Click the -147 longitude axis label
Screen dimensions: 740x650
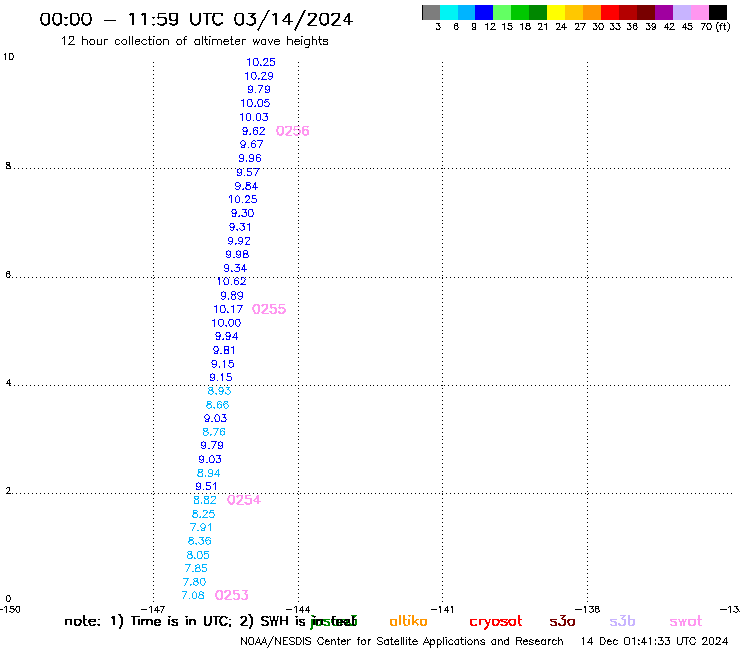(153, 609)
